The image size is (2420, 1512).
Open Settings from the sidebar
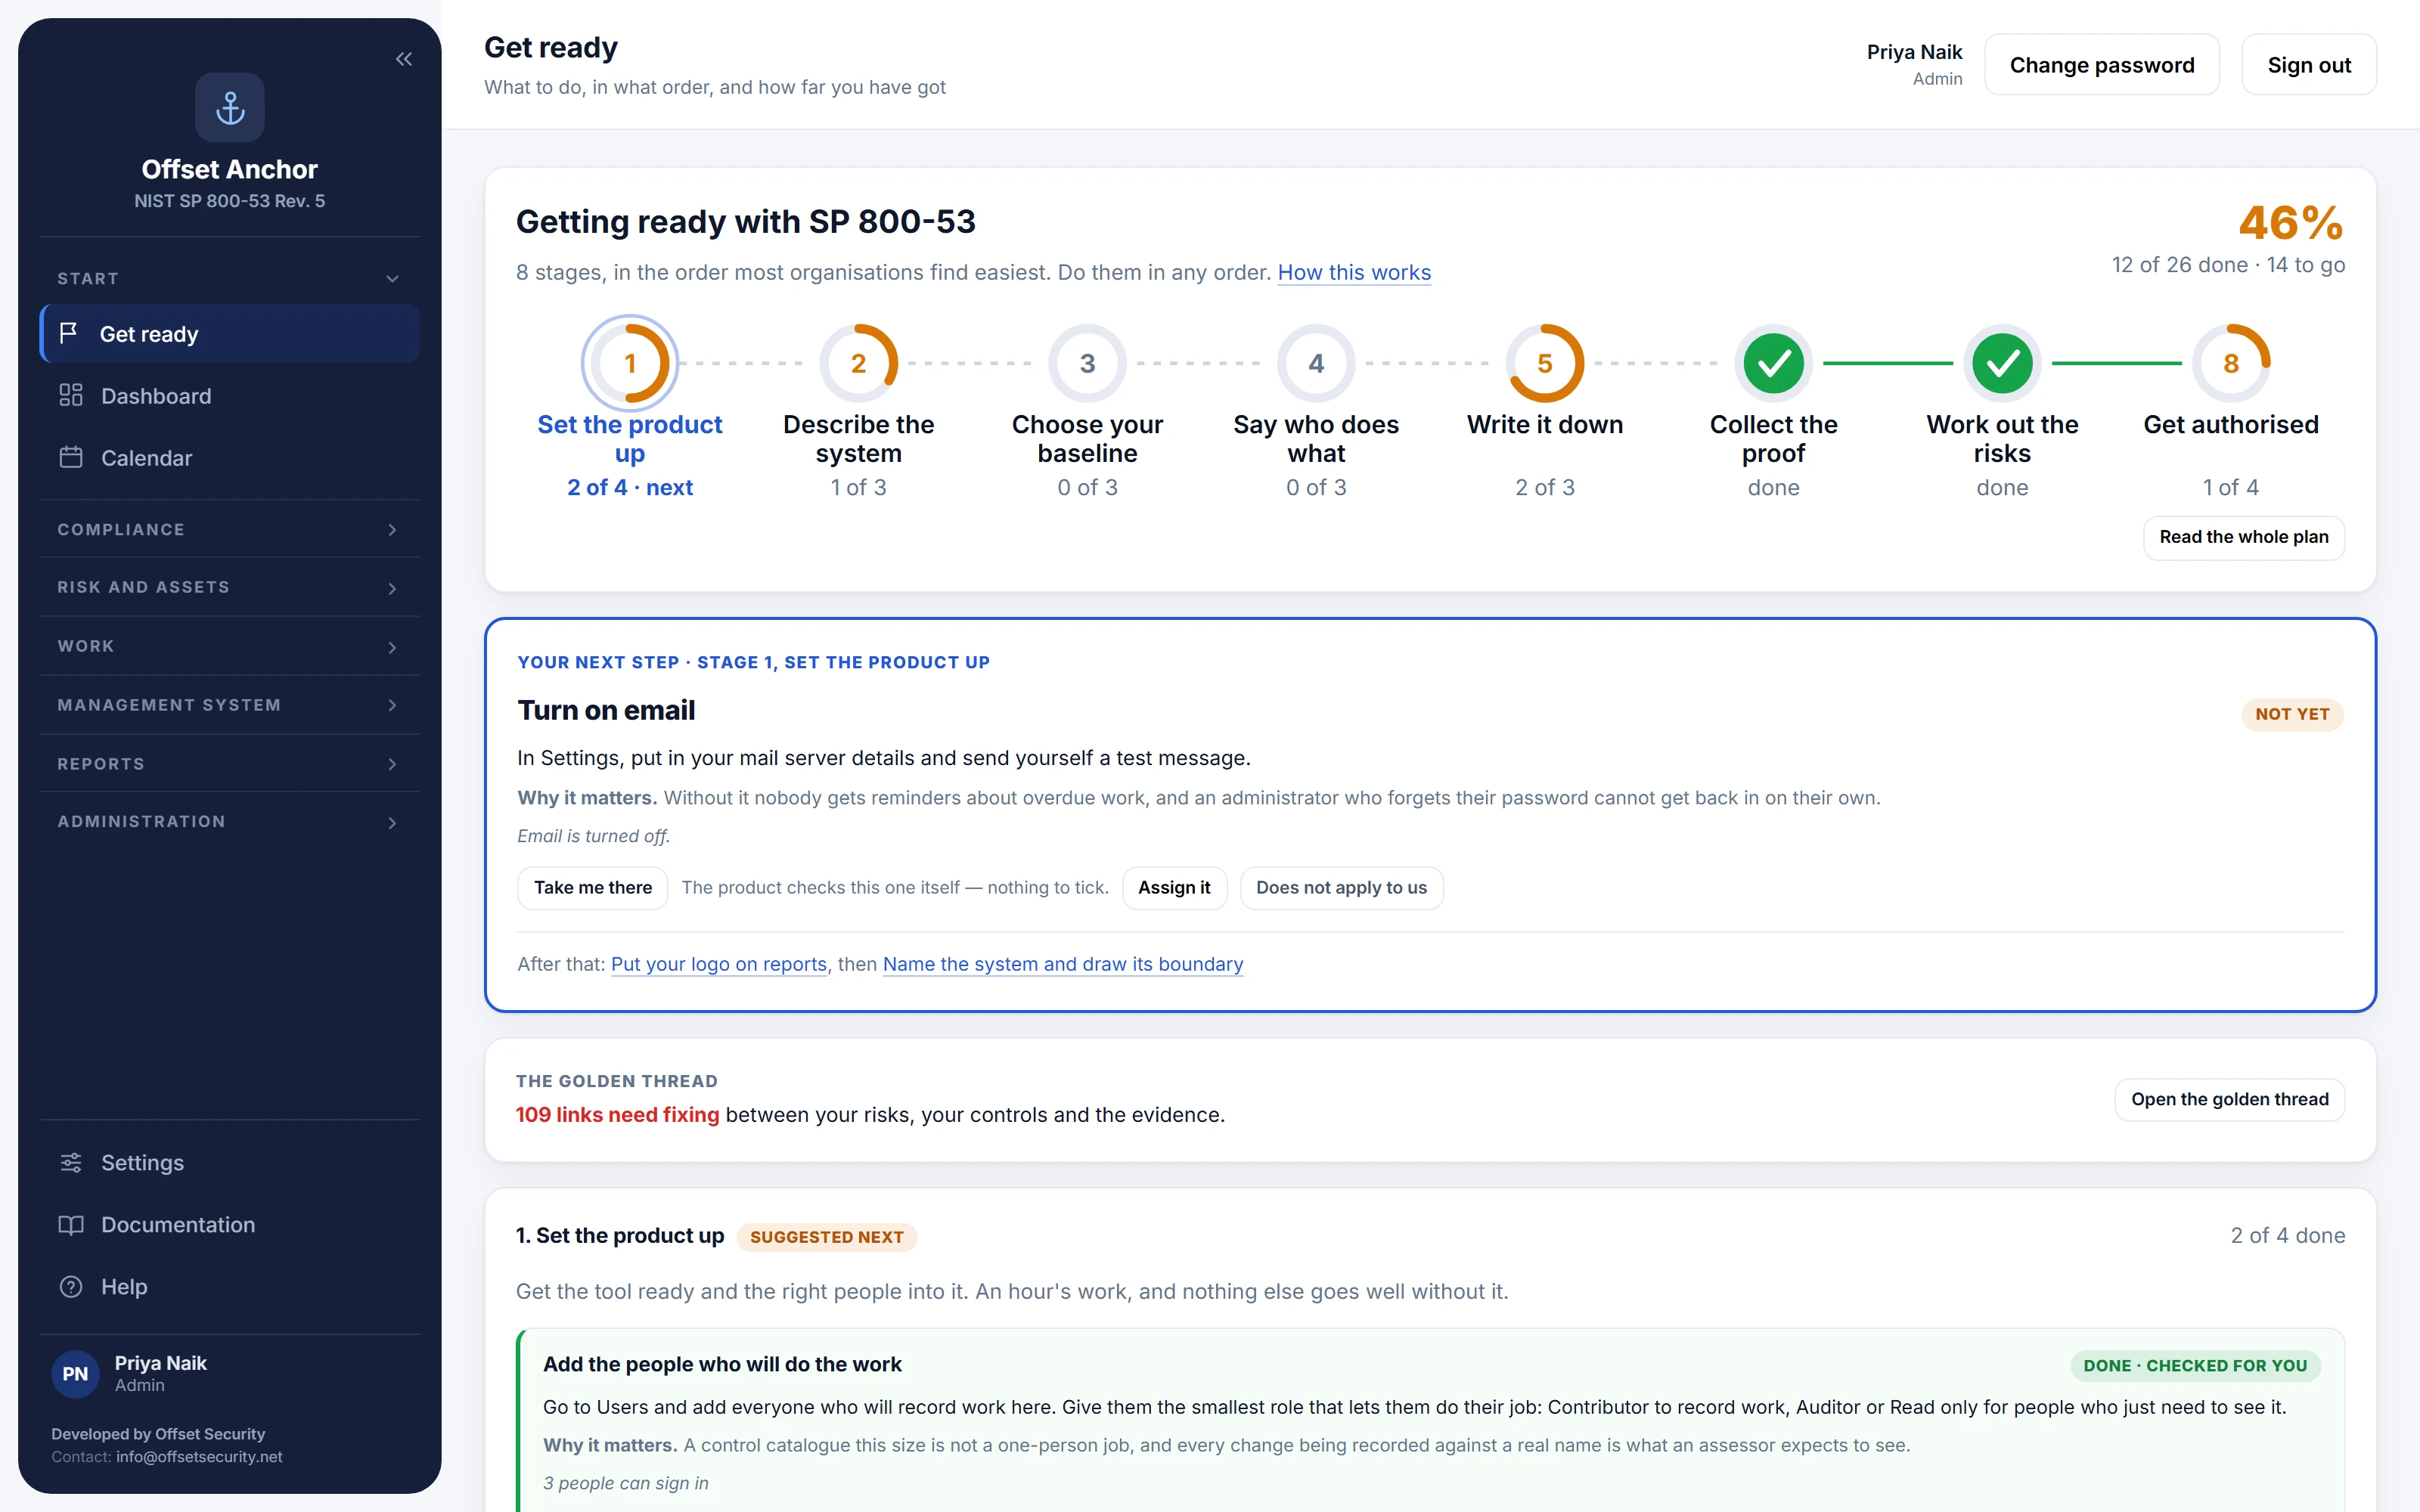coord(230,1162)
